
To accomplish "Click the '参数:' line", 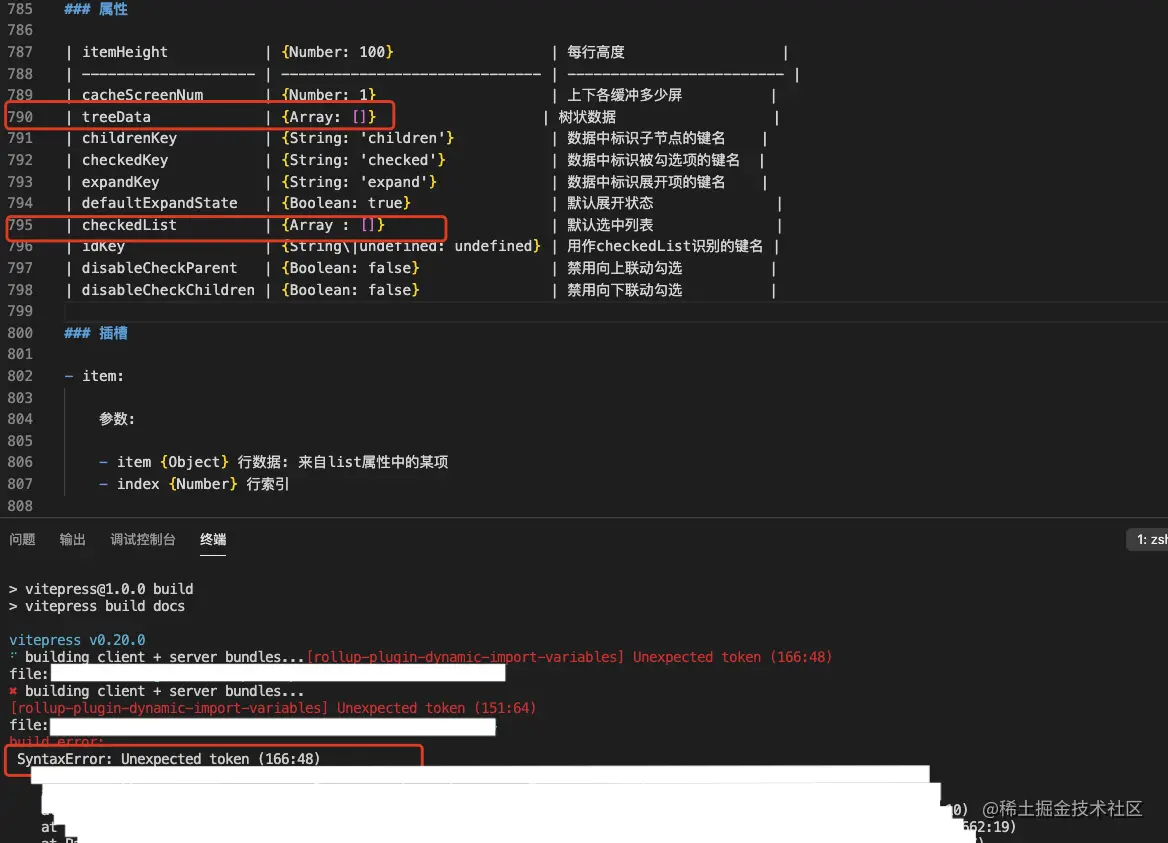I will (117, 419).
